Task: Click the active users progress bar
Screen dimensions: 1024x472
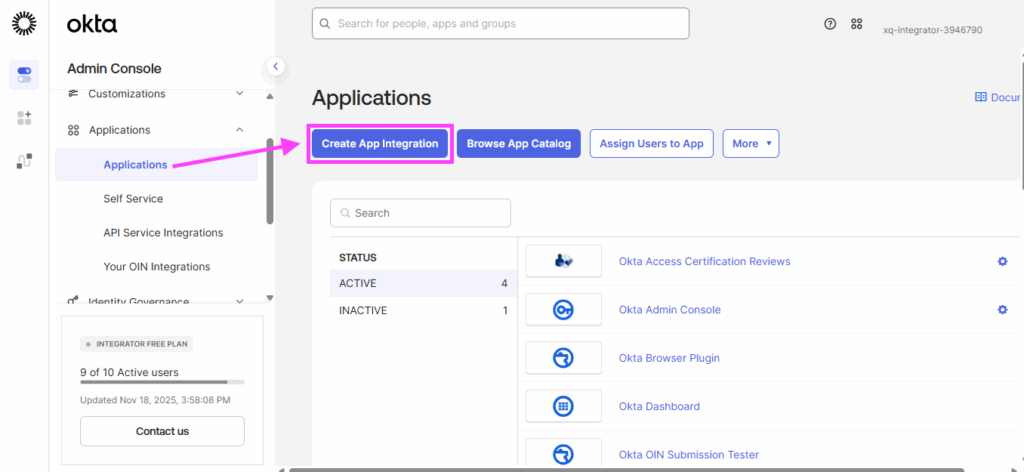Action: point(162,382)
